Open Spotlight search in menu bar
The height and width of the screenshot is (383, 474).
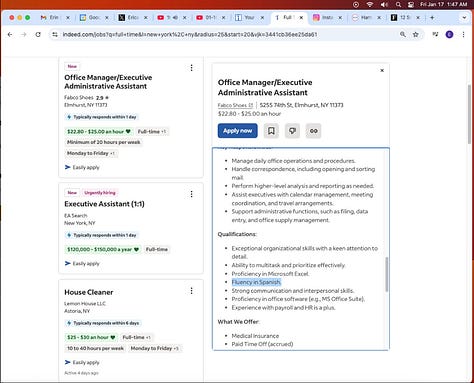click(398, 4)
